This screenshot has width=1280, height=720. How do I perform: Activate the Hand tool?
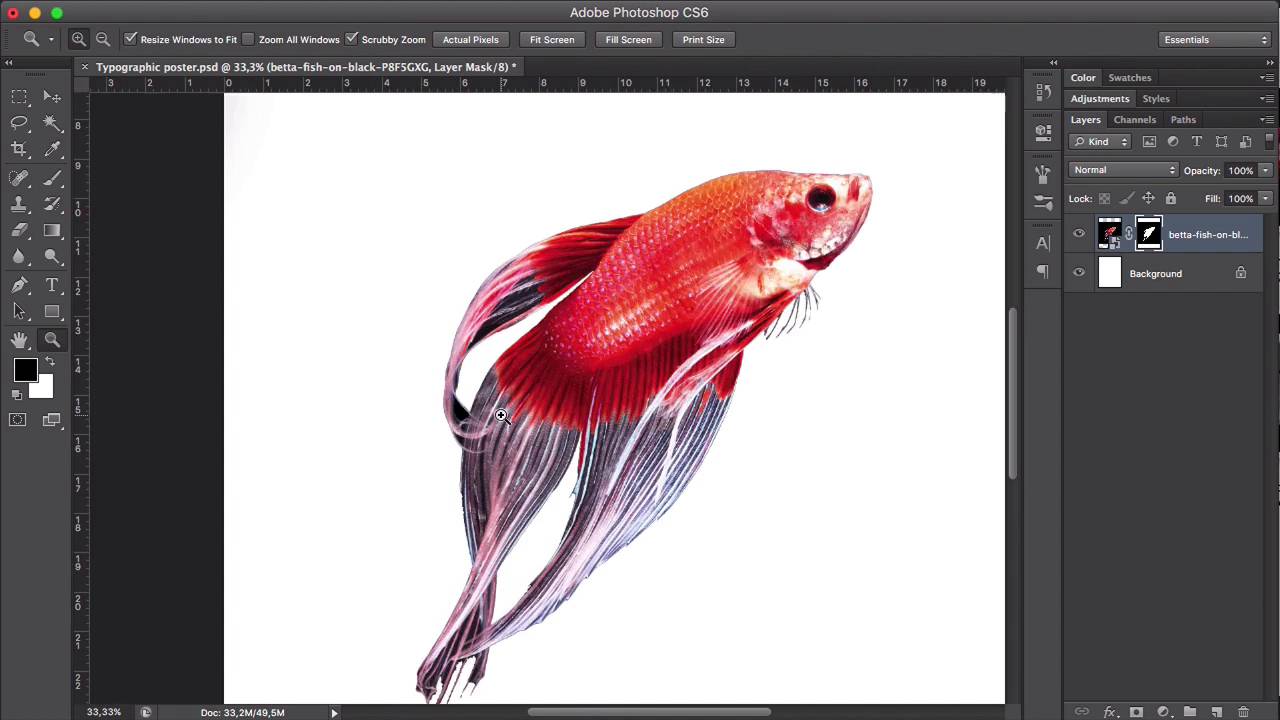point(19,340)
